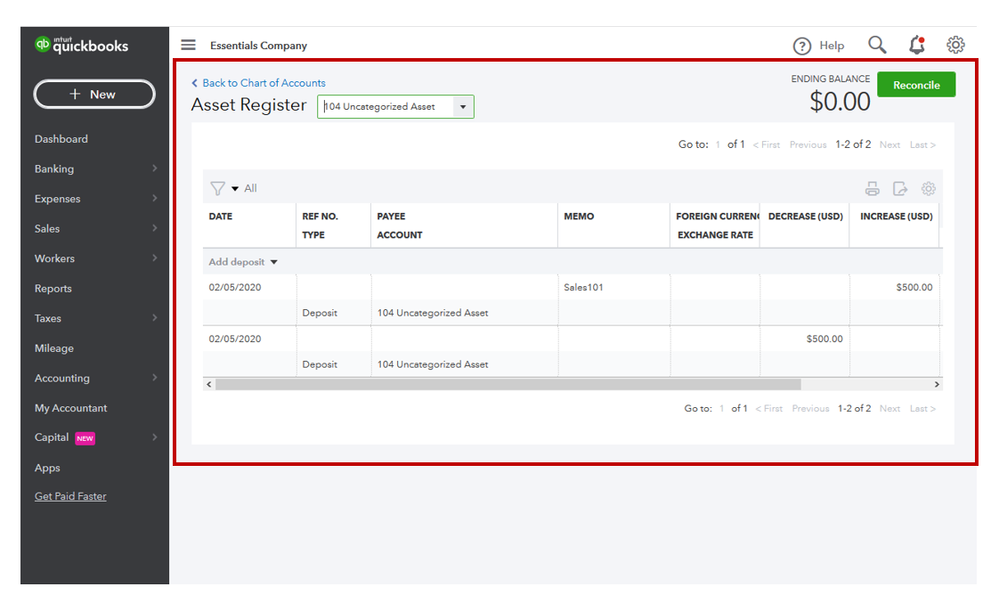Viewport: 999px width, 605px height.
Task: Open Mileage in the sidebar
Action: 54,348
